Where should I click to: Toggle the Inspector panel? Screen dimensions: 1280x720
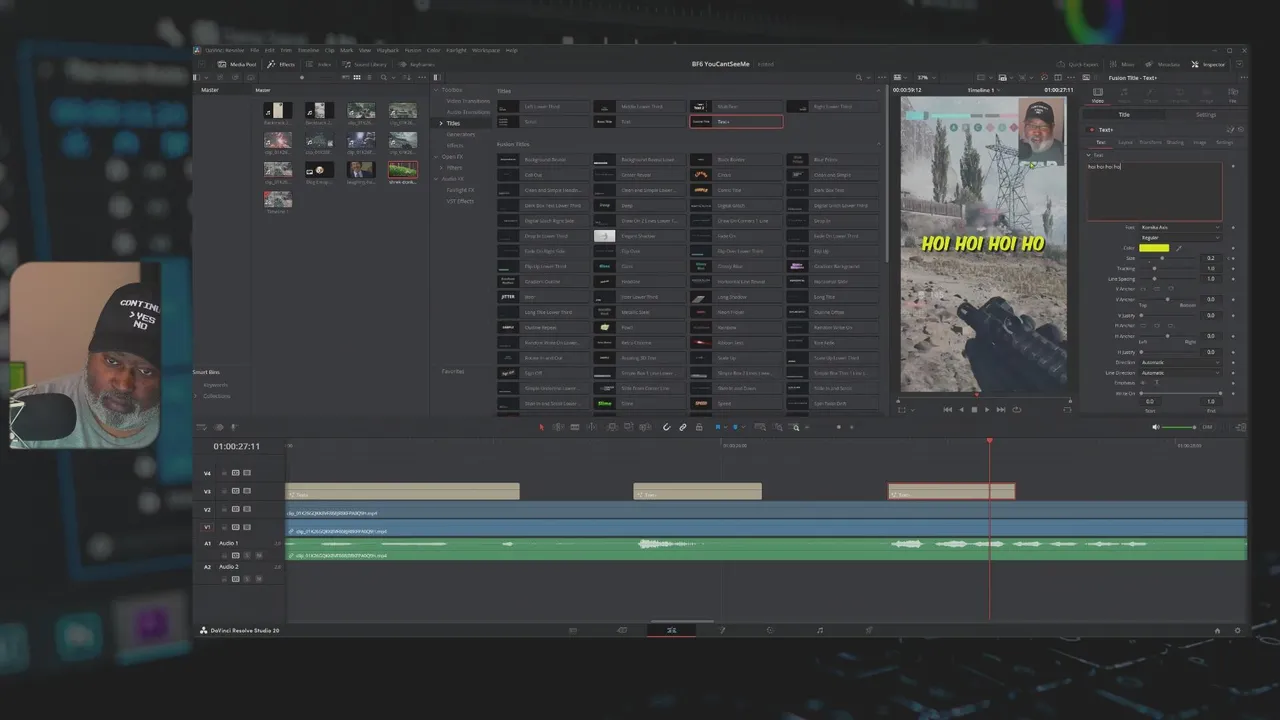(1208, 64)
